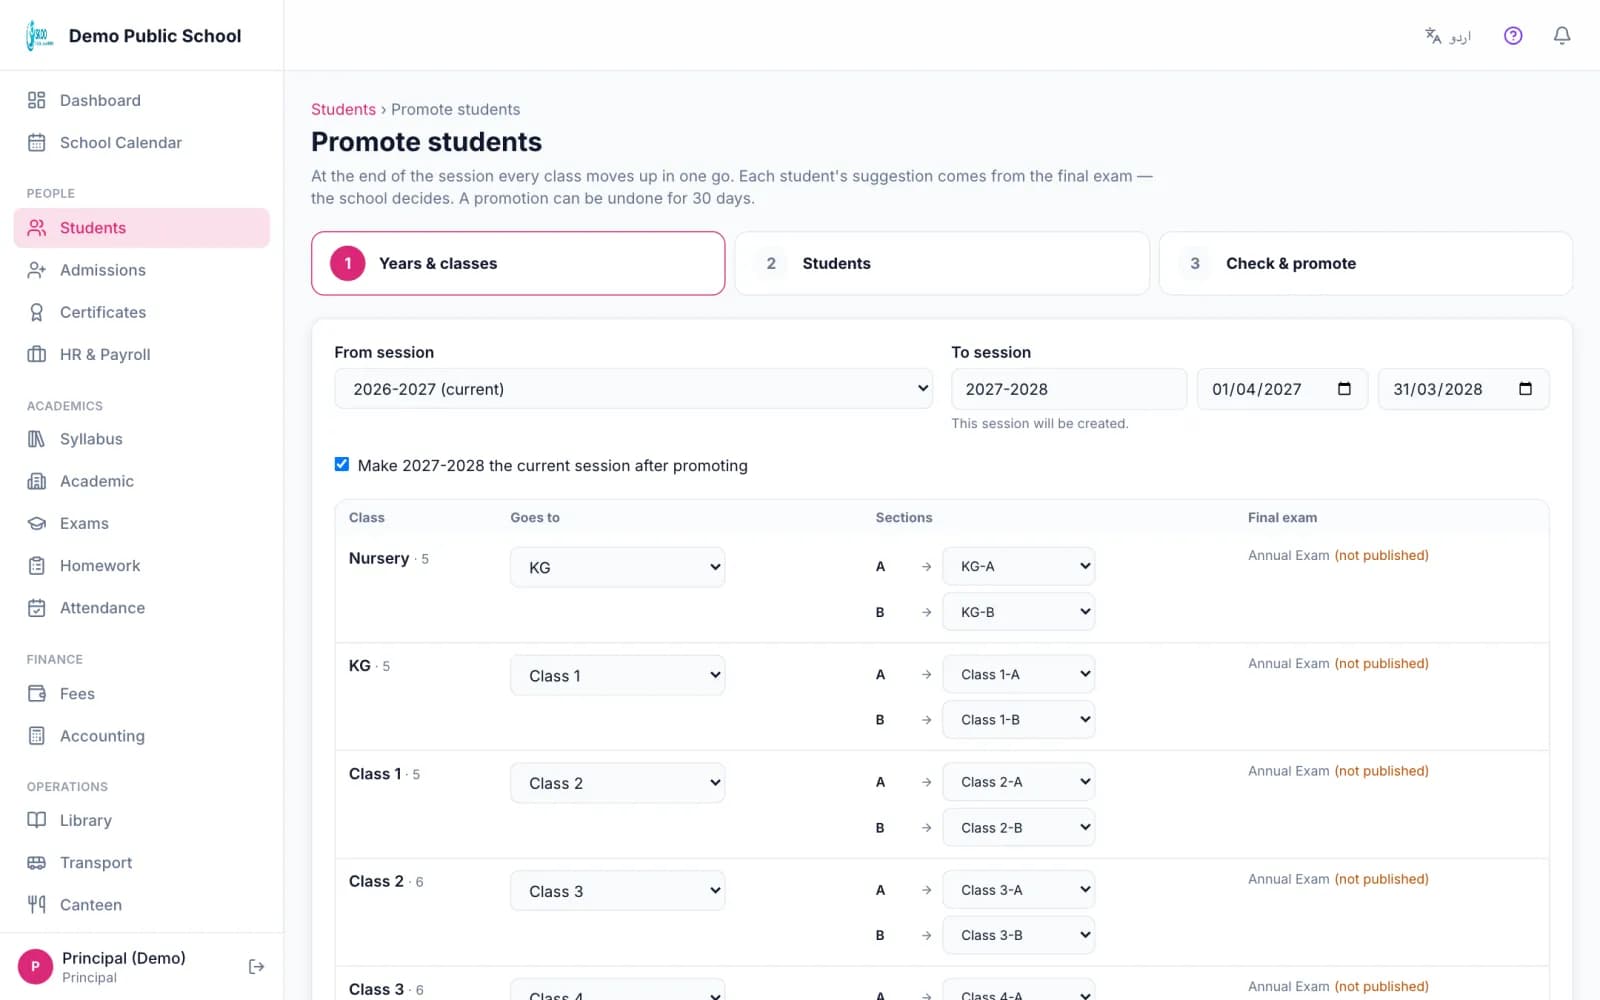Go to Check & promote step
1600x1000 pixels.
coord(1365,263)
